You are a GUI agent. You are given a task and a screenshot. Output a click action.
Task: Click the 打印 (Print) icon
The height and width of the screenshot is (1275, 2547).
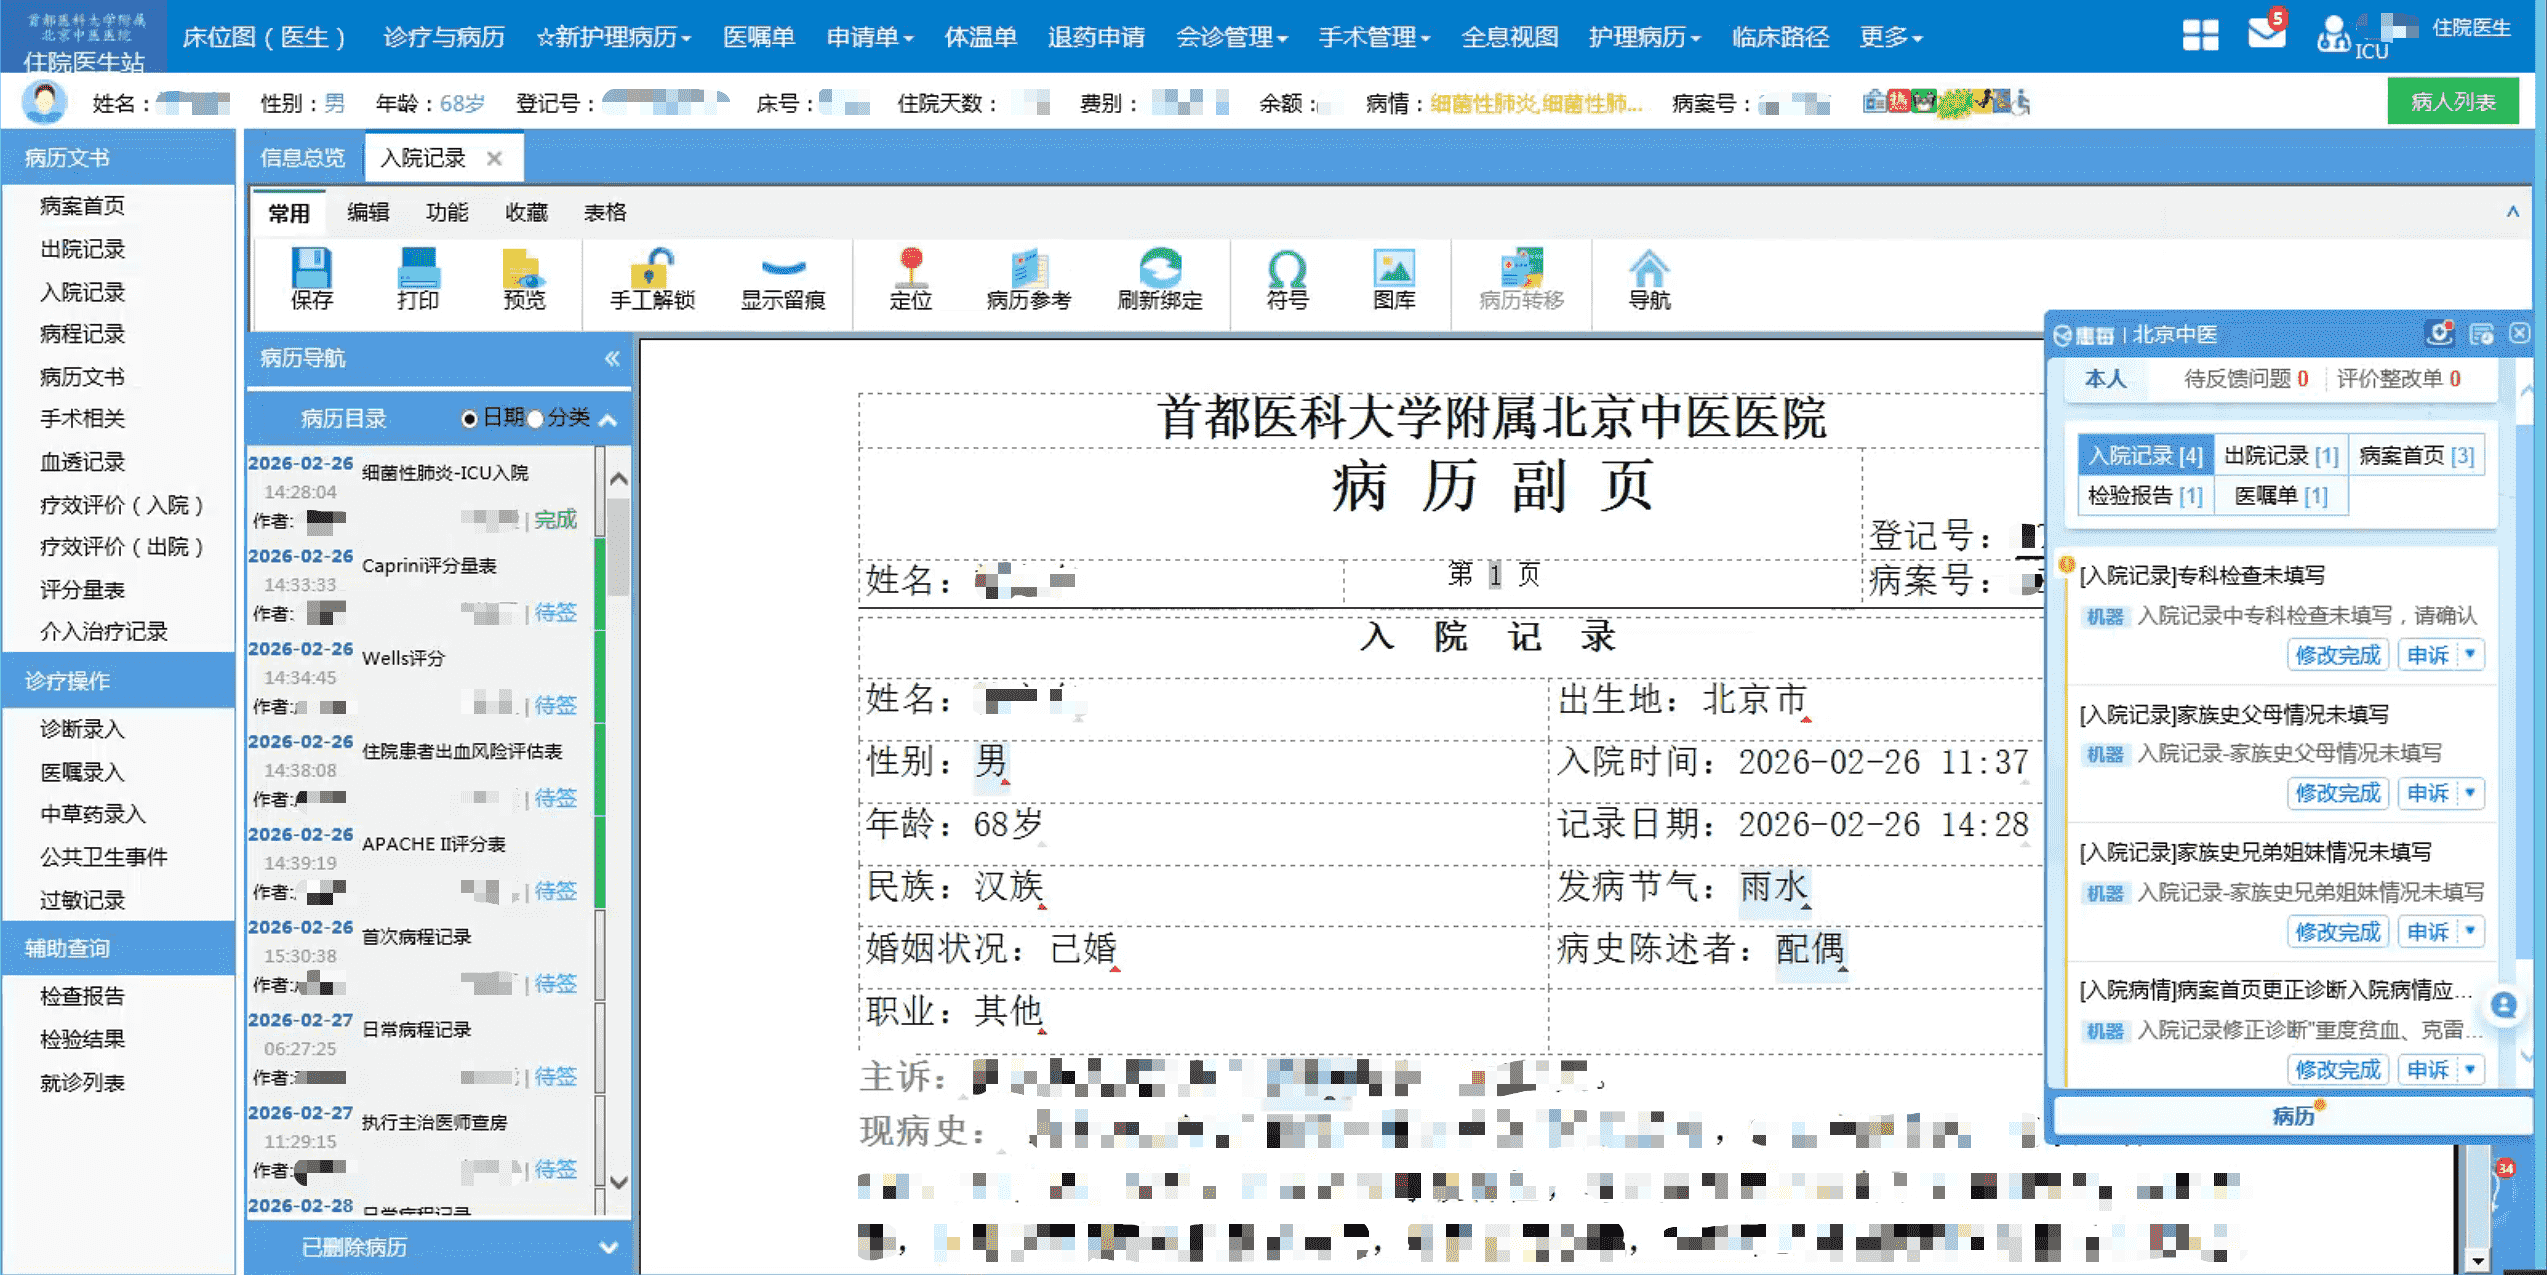click(419, 283)
